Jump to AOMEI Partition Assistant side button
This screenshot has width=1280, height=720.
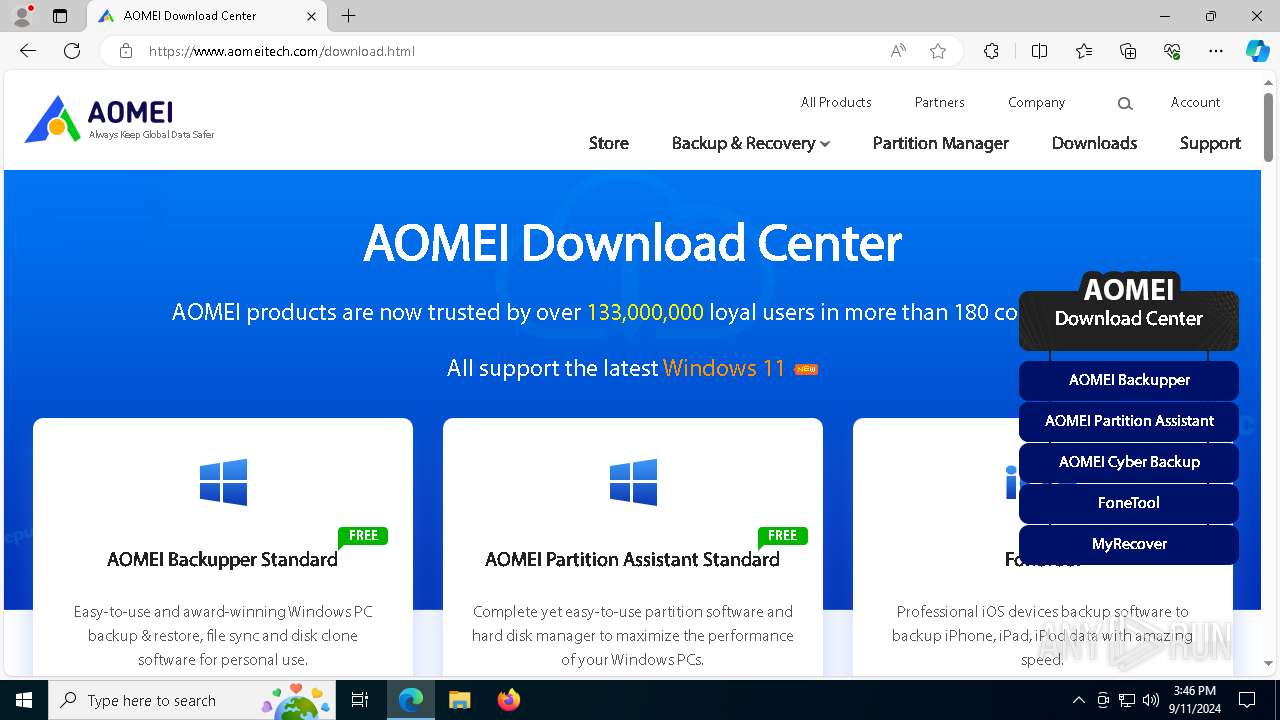click(1129, 421)
